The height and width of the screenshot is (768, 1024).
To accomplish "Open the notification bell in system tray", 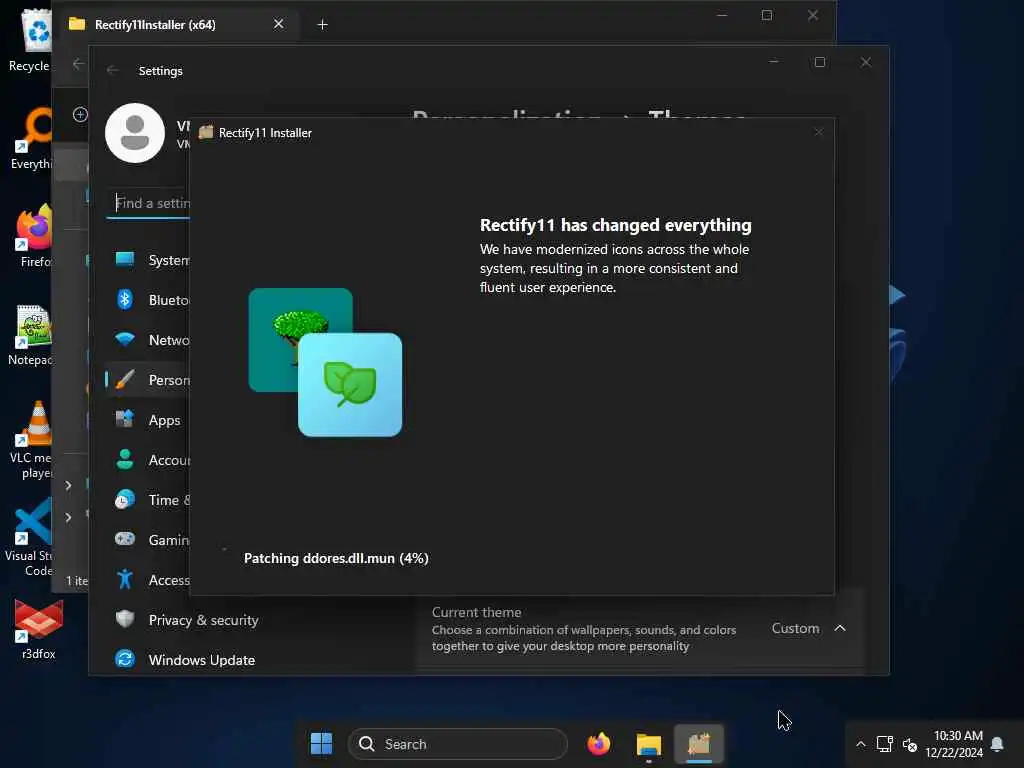I will 997,744.
